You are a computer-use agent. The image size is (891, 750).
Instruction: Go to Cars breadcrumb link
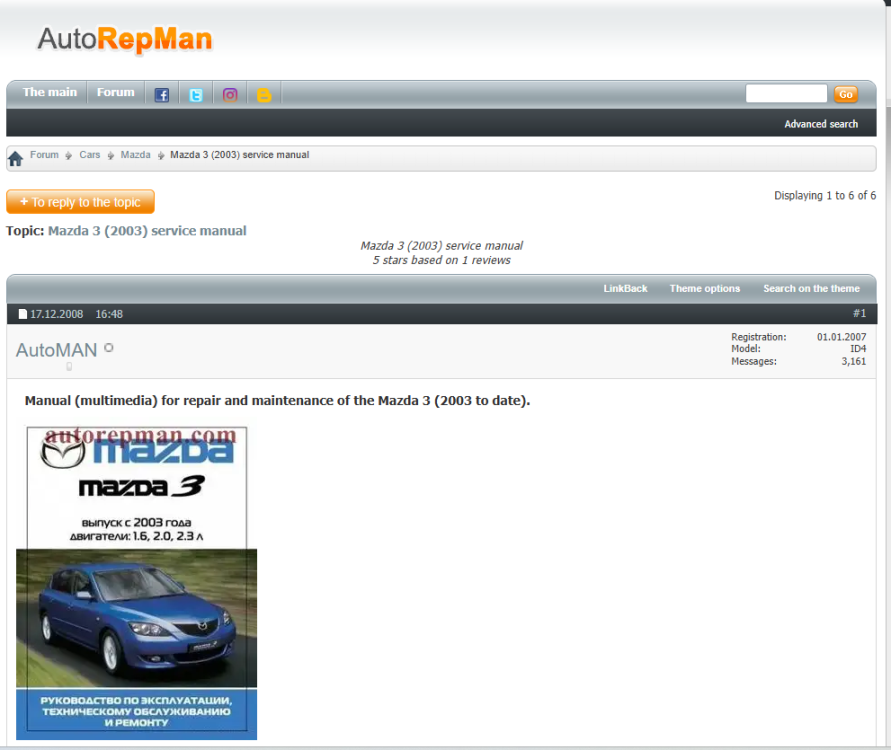pos(90,155)
